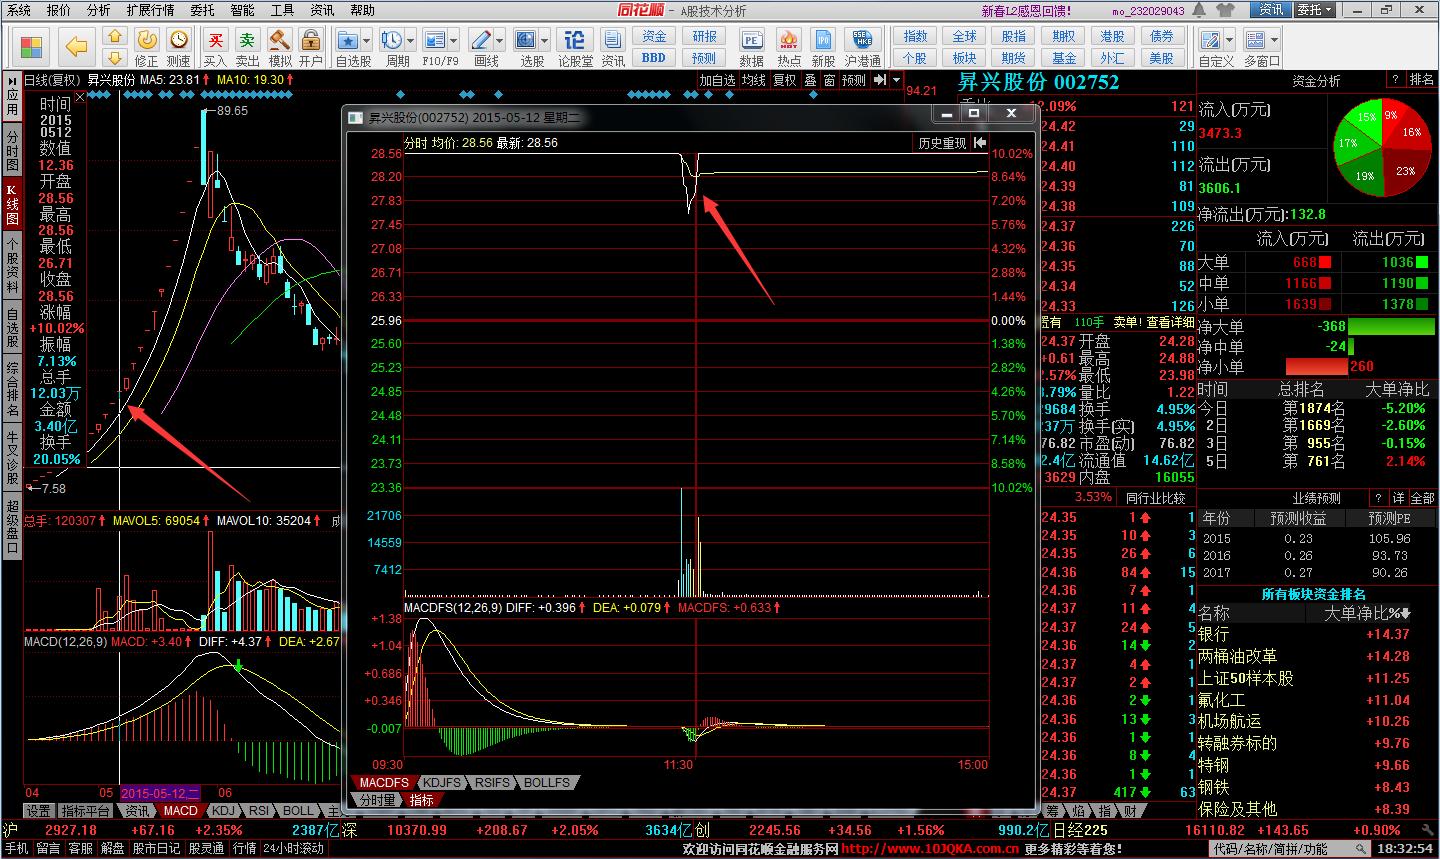Toggle the 均线 moving average display
1440x859 pixels.
click(x=753, y=80)
